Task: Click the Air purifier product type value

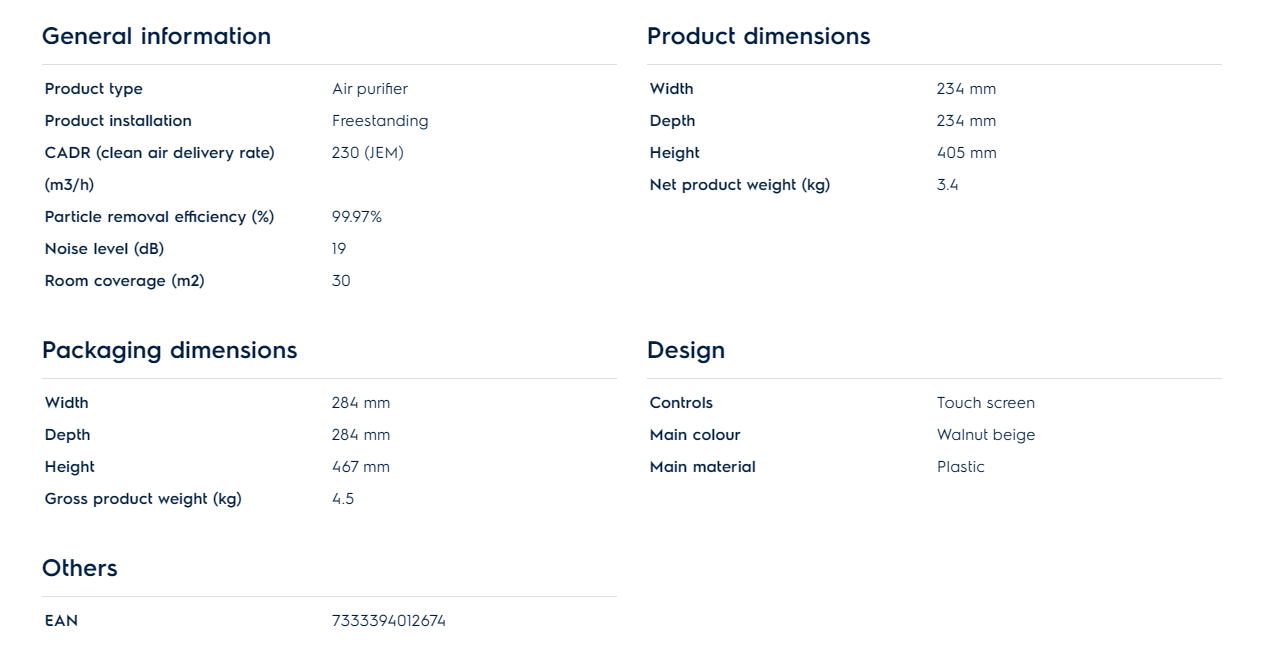Action: coord(370,89)
